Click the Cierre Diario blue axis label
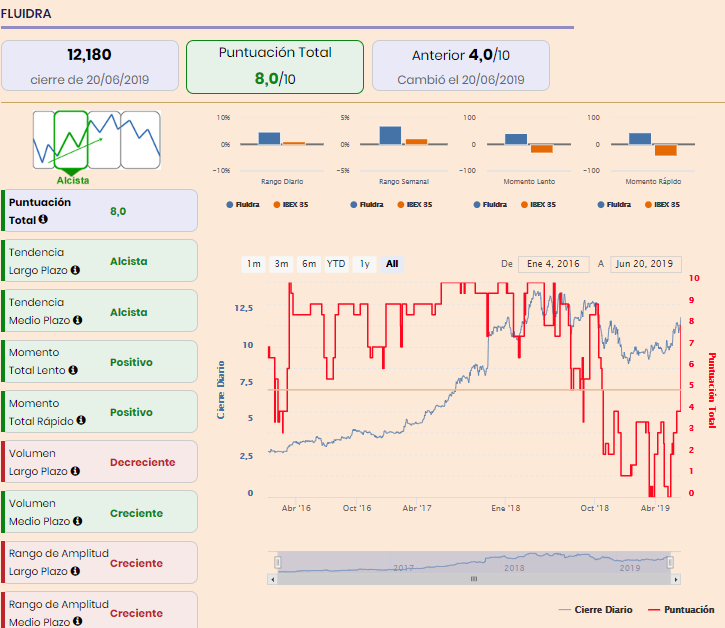The image size is (725, 628). point(221,390)
